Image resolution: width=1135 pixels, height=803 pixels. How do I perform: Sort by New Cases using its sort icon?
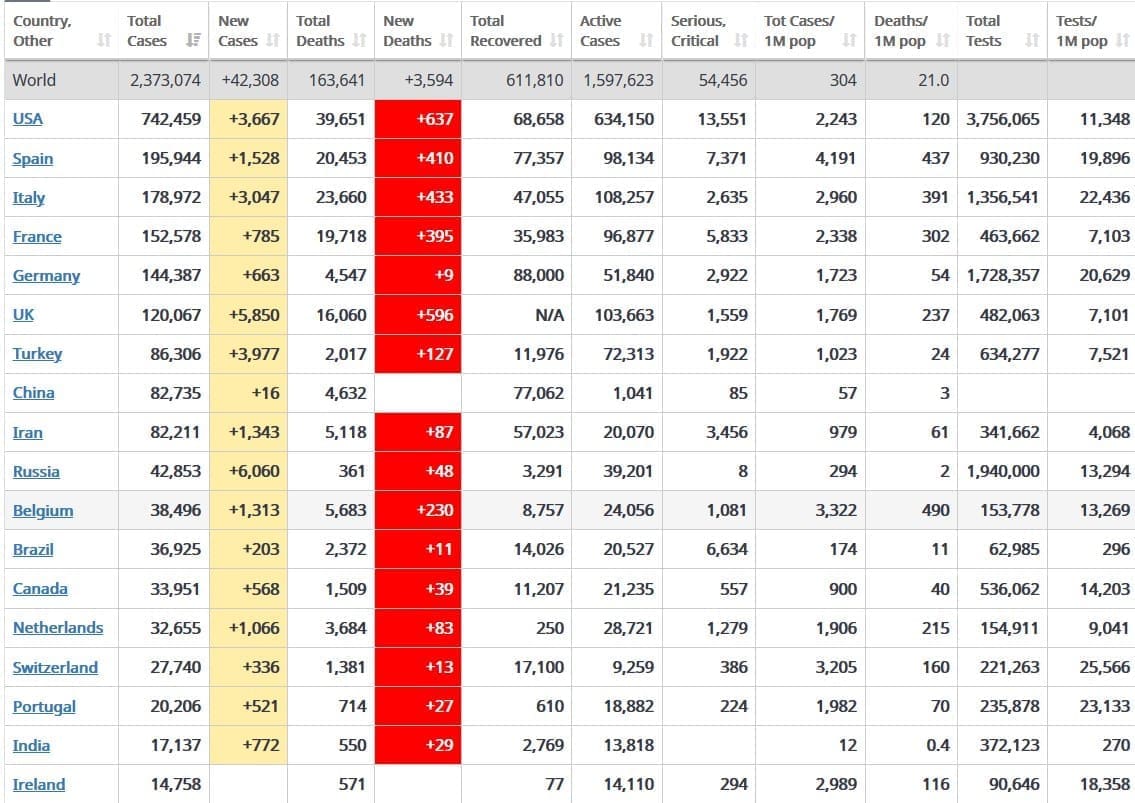pos(272,41)
